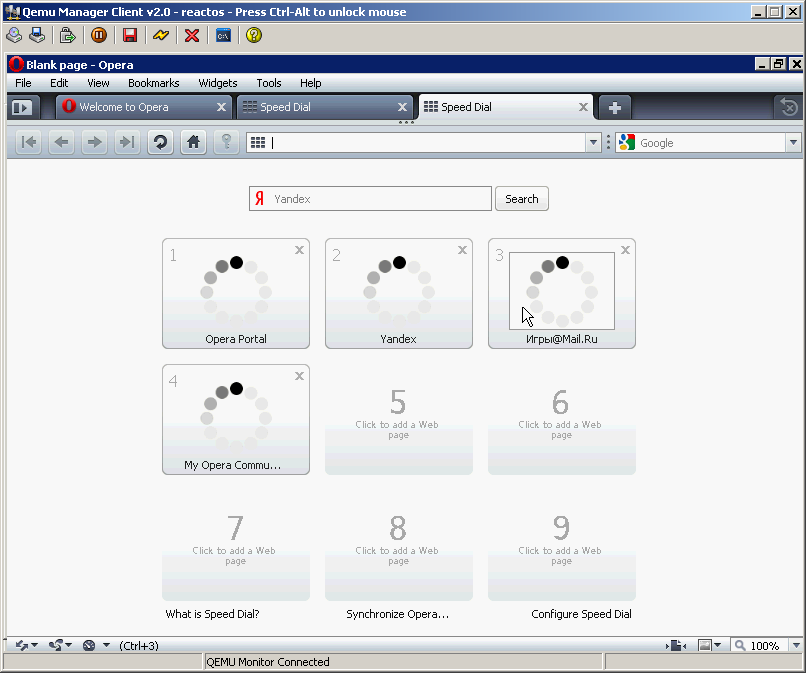Expand the zoom level 100% dropdown
806x673 pixels.
[x=789, y=646]
